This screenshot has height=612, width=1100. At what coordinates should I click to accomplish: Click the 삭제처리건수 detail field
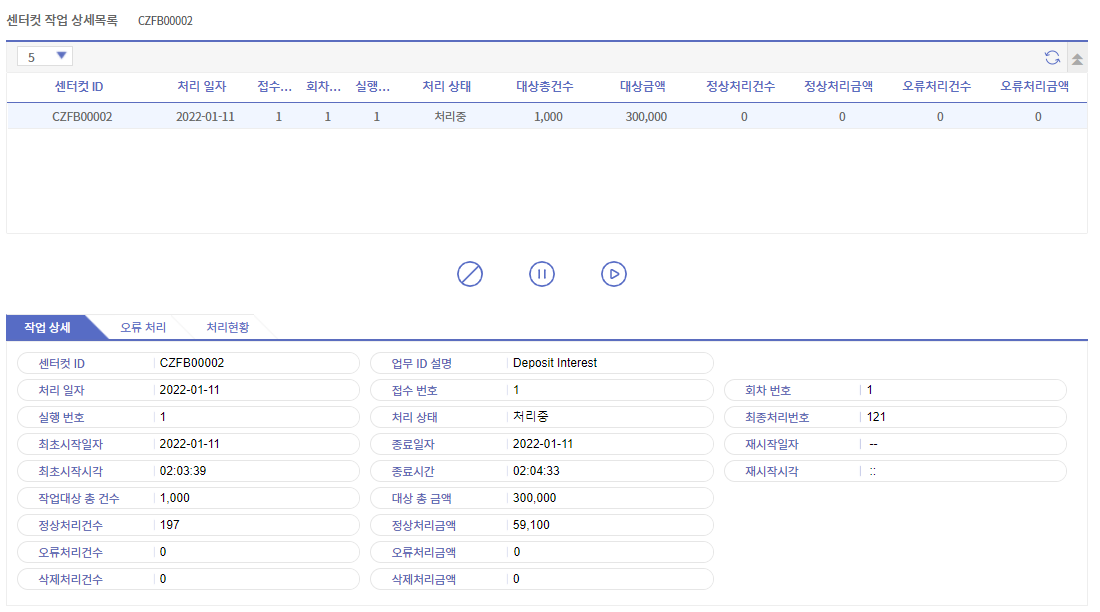188,580
